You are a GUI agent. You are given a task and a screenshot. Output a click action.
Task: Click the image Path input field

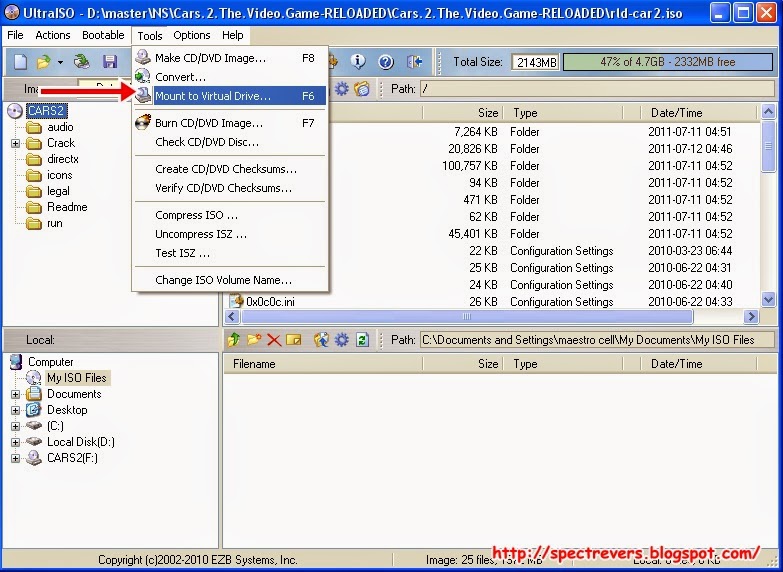(x=598, y=89)
